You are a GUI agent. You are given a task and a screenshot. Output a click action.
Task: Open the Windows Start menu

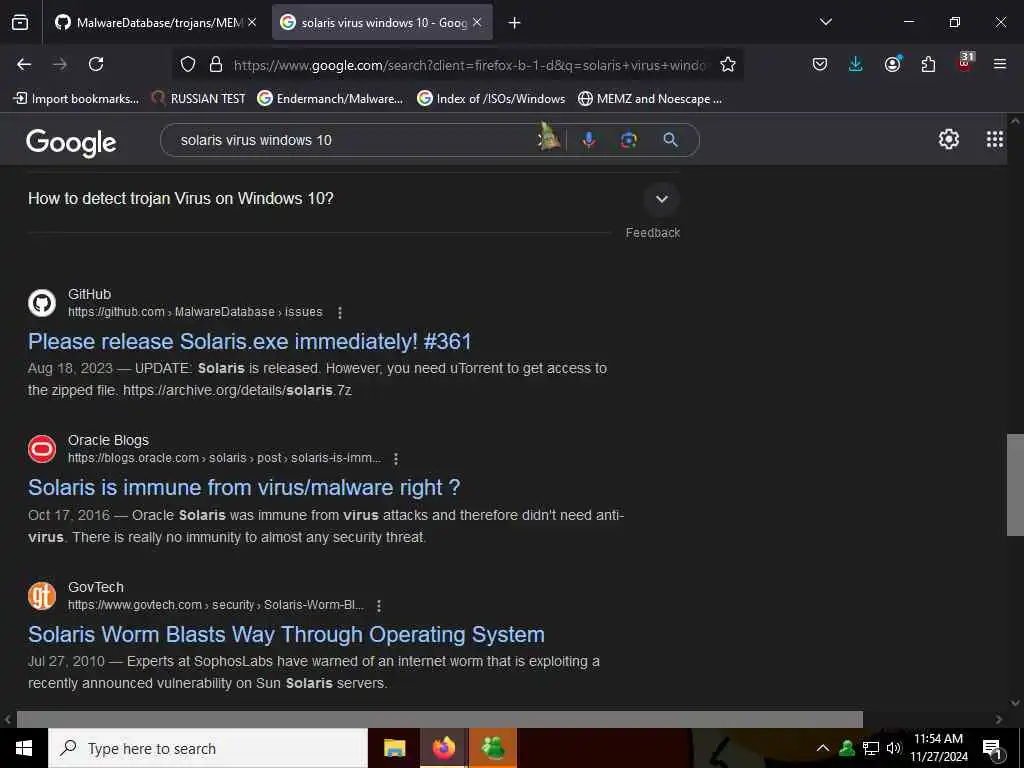24,748
